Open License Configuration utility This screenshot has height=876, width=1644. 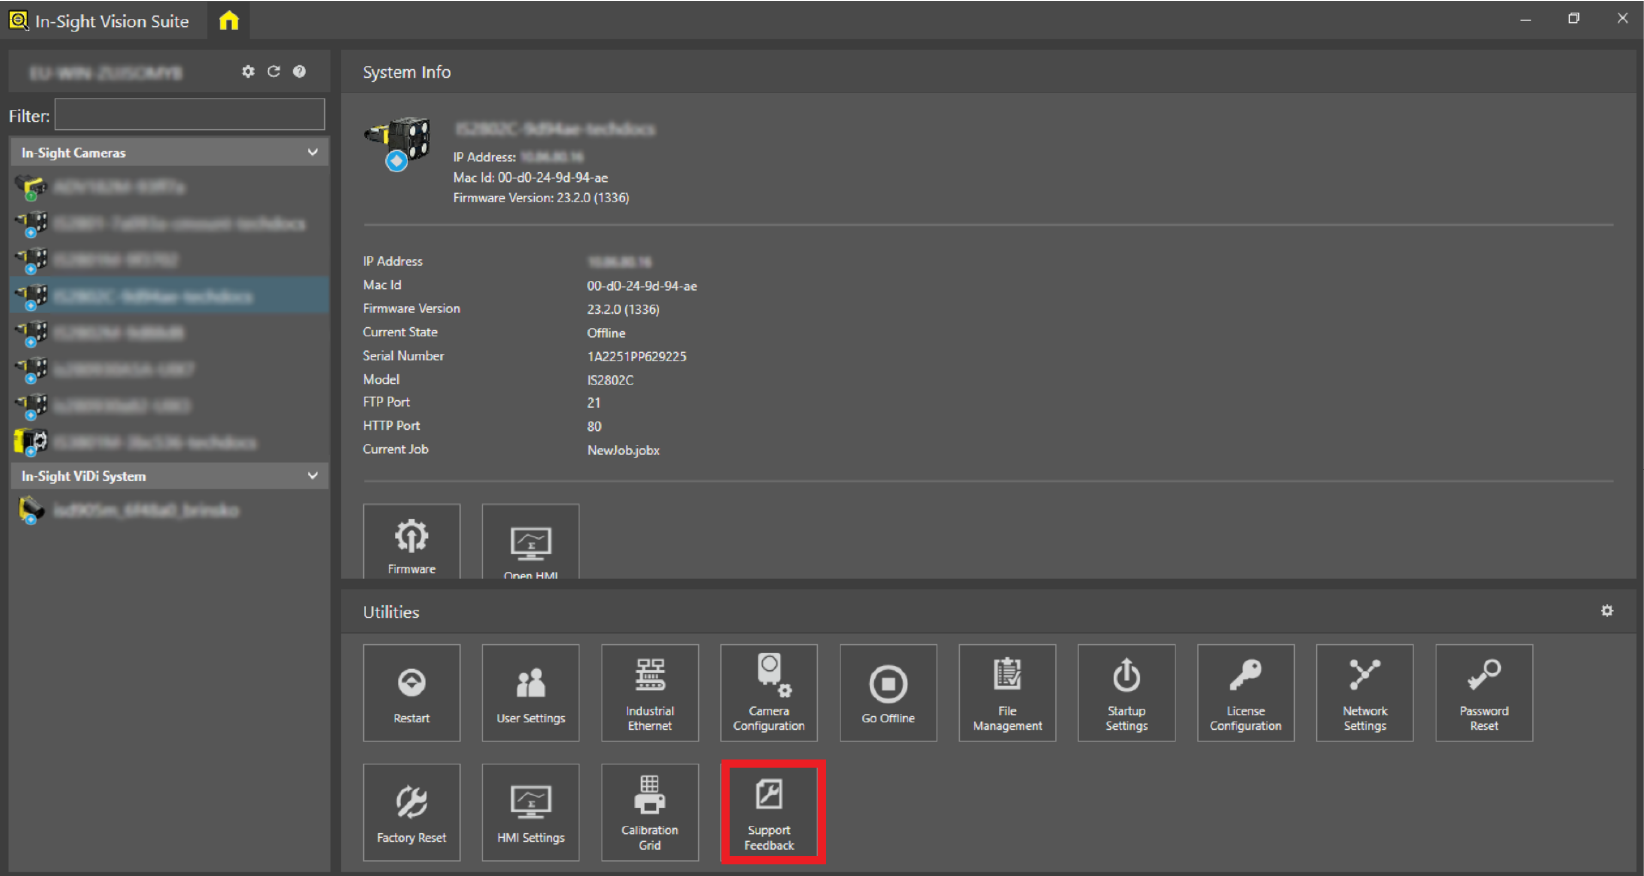(1245, 692)
